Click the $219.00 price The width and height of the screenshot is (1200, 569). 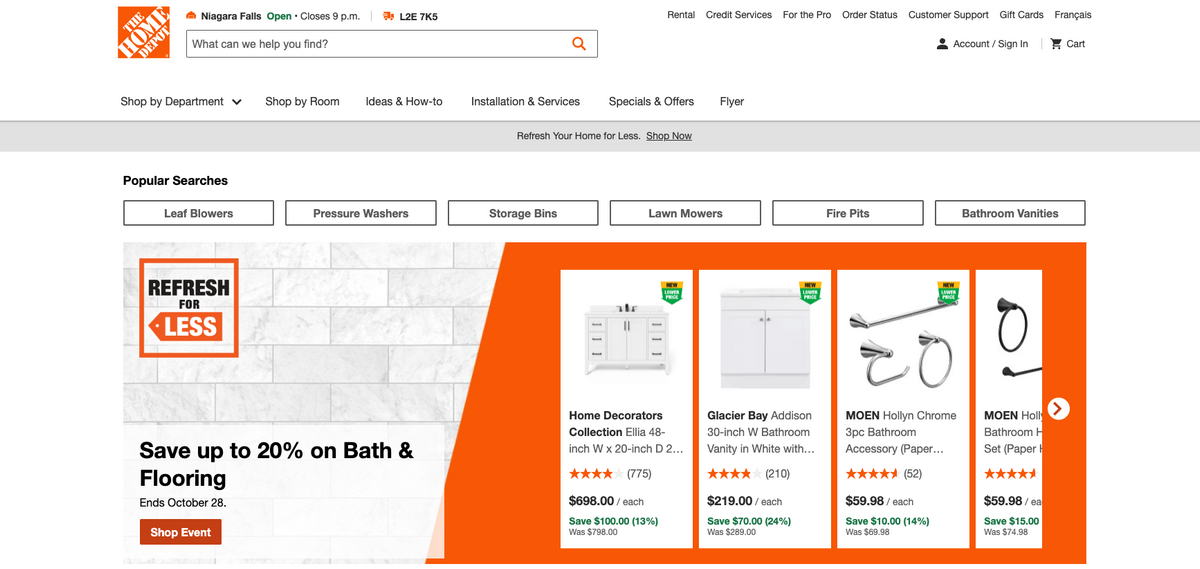point(730,501)
